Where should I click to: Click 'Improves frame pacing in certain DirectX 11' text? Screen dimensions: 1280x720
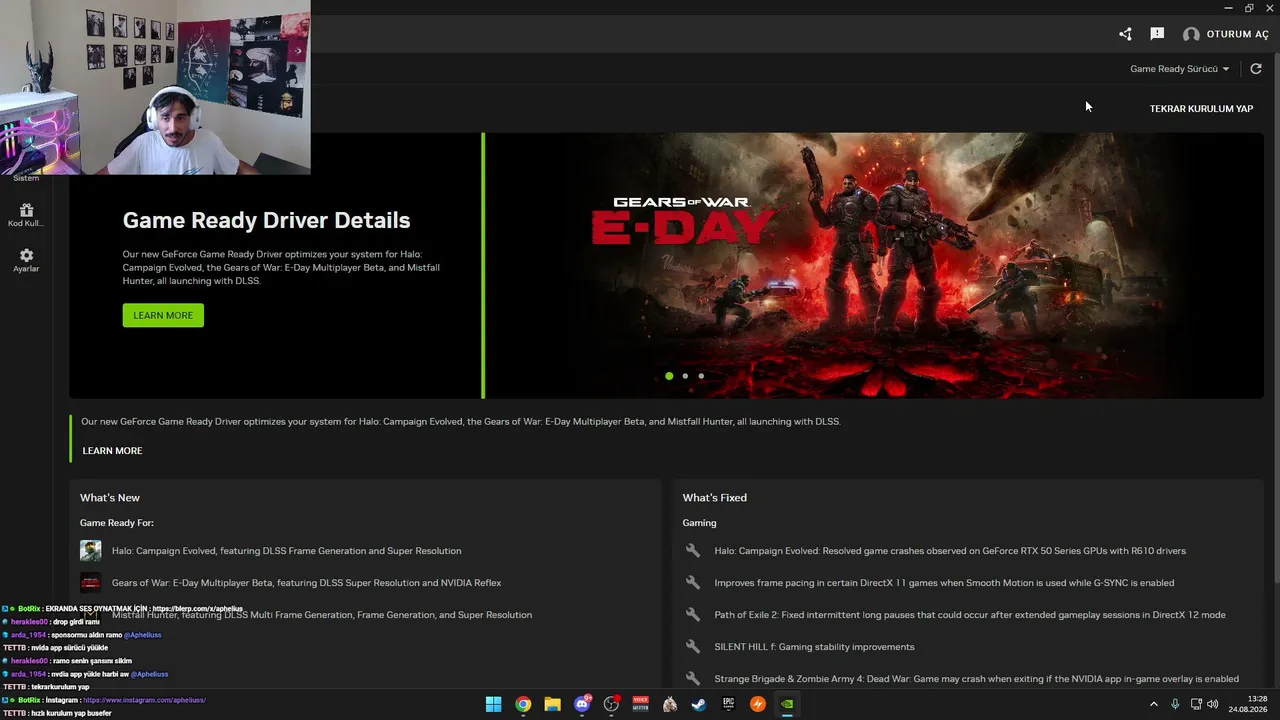tap(944, 583)
